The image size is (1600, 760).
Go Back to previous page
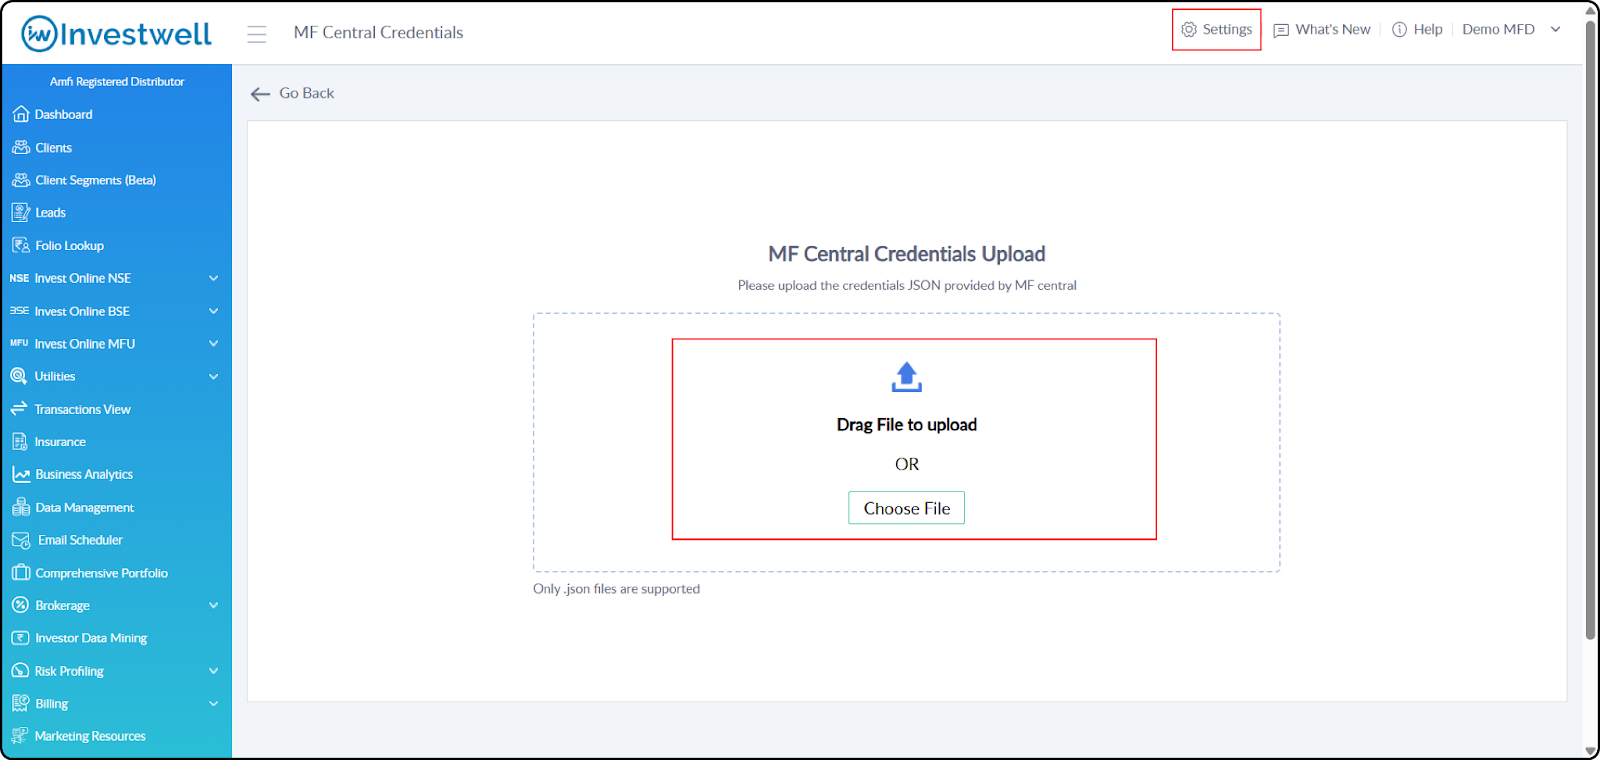coord(292,93)
